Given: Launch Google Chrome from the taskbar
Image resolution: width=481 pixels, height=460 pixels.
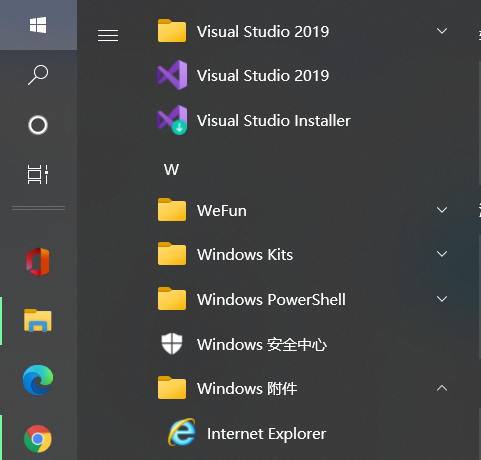Looking at the screenshot, I should point(38,438).
